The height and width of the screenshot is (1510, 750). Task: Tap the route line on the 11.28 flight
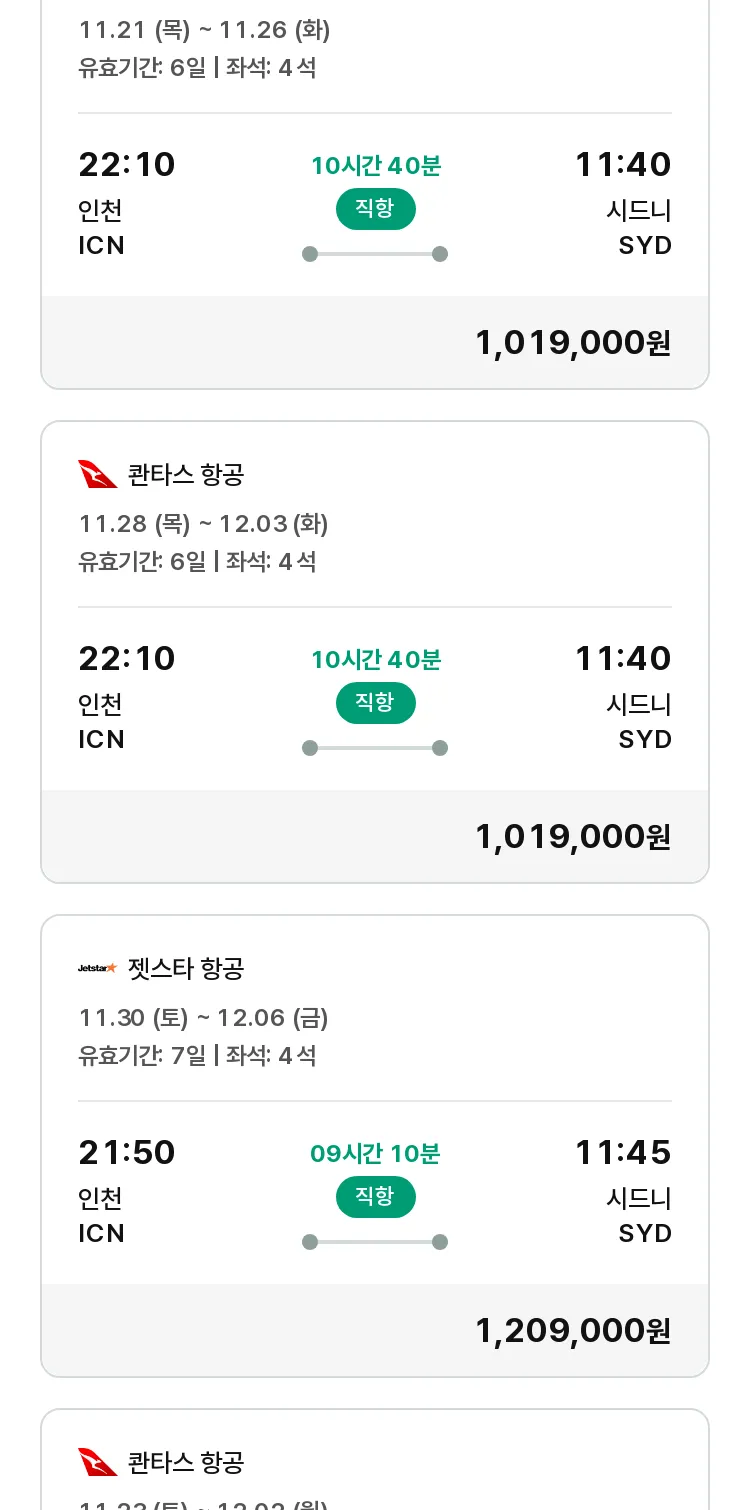click(375, 748)
